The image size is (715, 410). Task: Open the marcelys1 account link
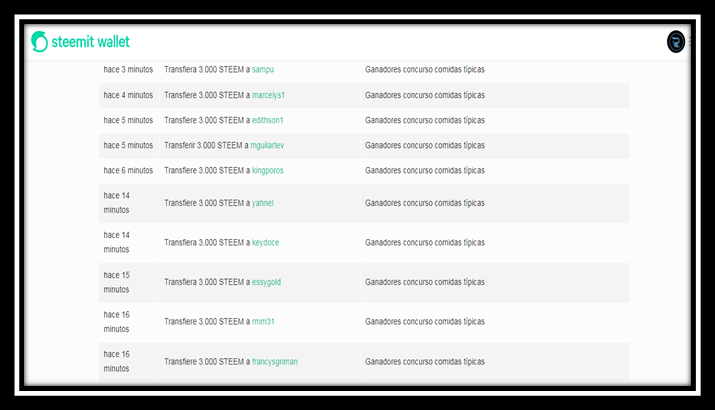tap(268, 95)
